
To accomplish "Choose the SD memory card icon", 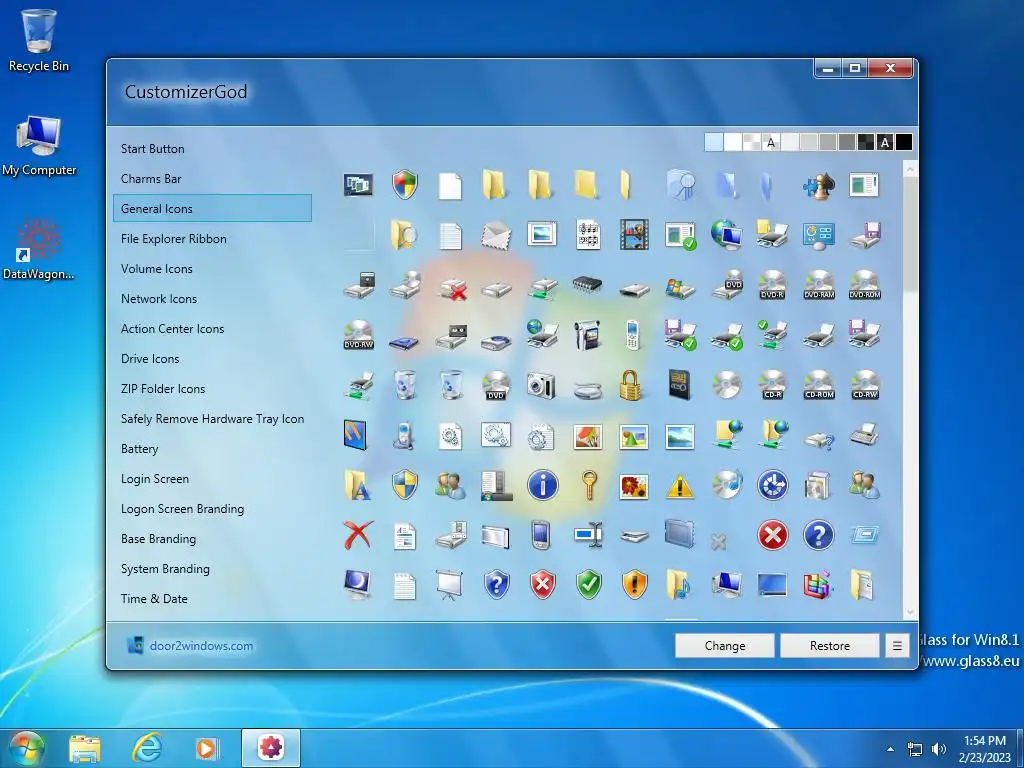I will 680,385.
